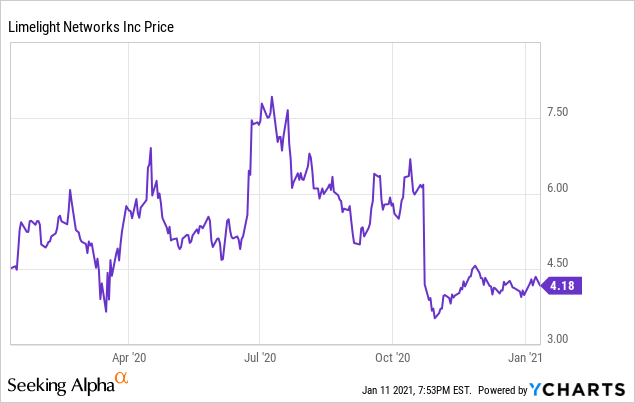Click the lowest price point after October drop
Image resolution: width=635 pixels, height=403 pixels.
(x=434, y=318)
